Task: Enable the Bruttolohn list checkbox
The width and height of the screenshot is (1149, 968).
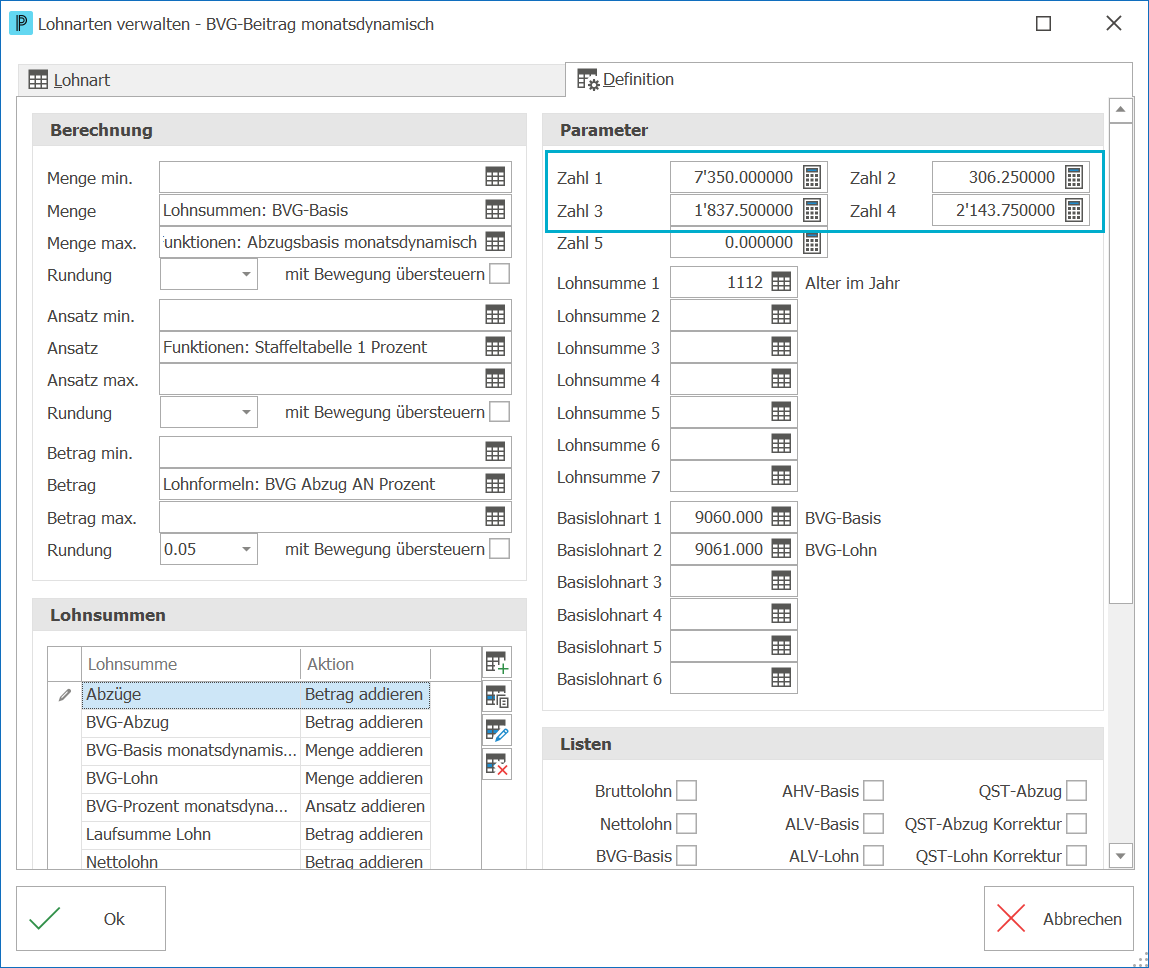Action: click(x=687, y=791)
